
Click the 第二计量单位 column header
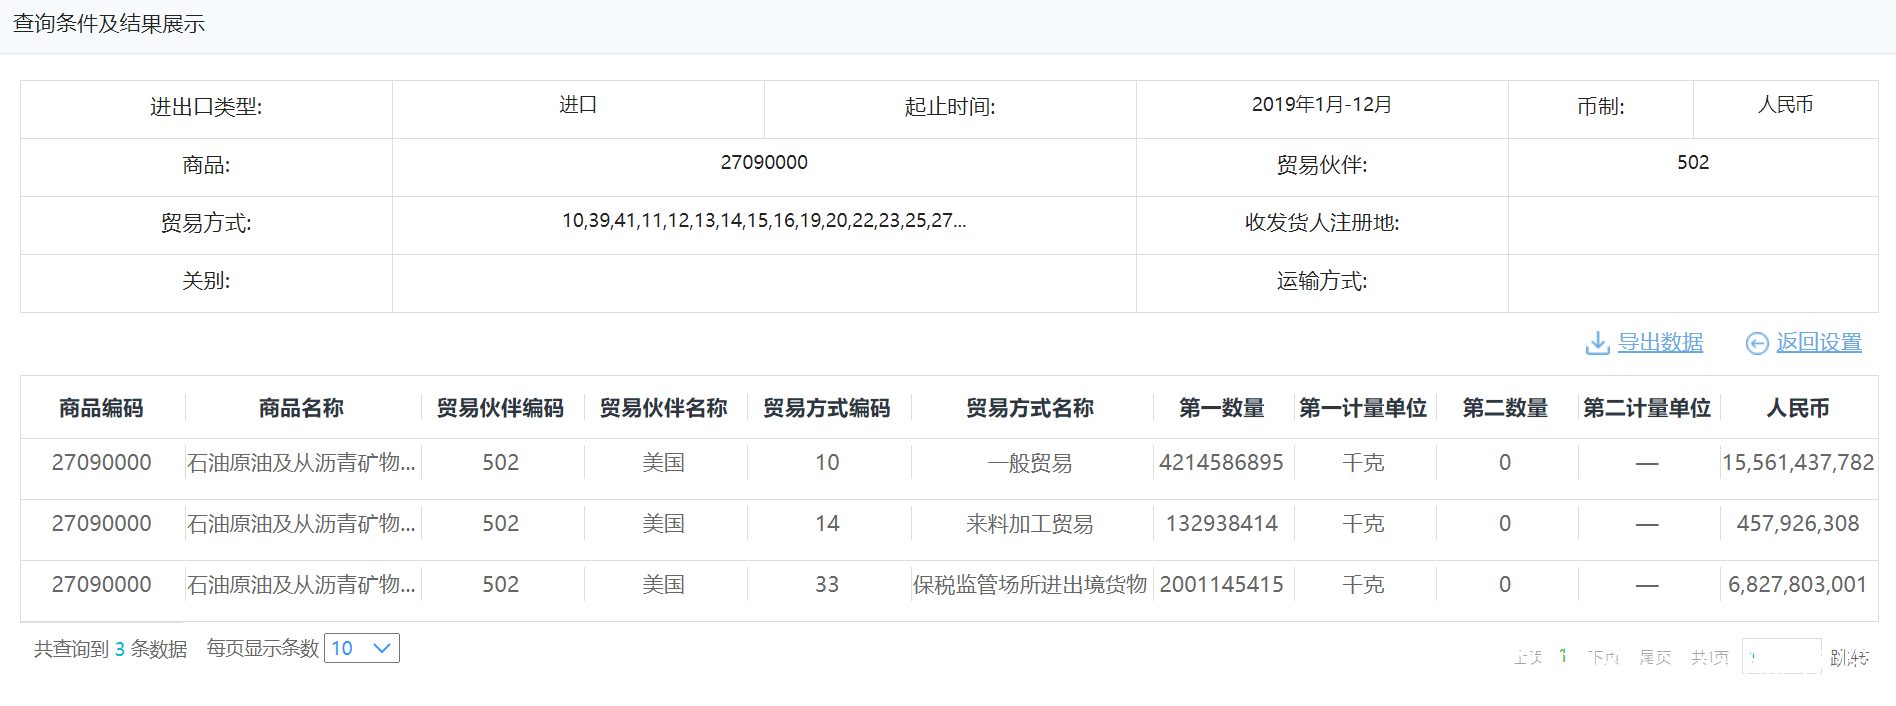(1647, 408)
